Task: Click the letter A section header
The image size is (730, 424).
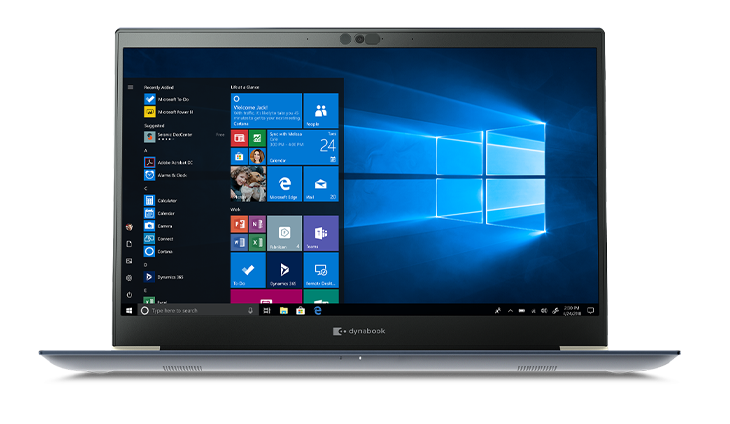Action: click(146, 150)
